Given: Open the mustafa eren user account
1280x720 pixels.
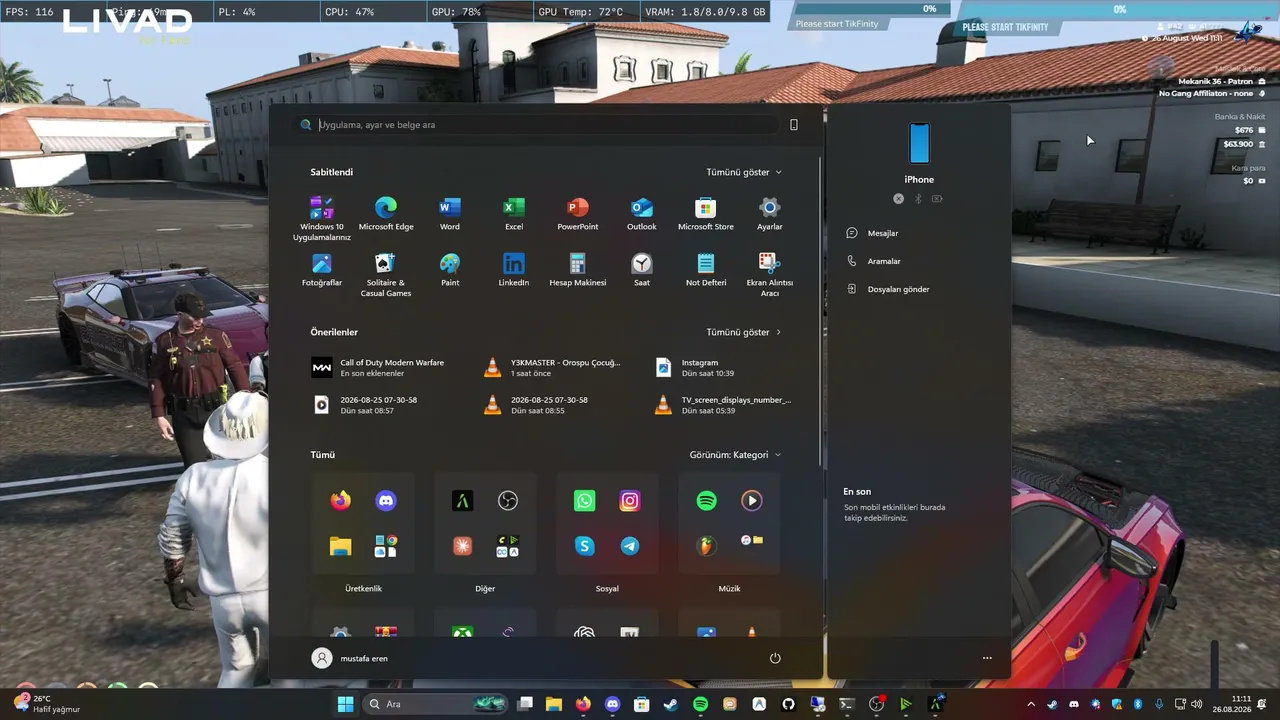Looking at the screenshot, I should click(350, 658).
